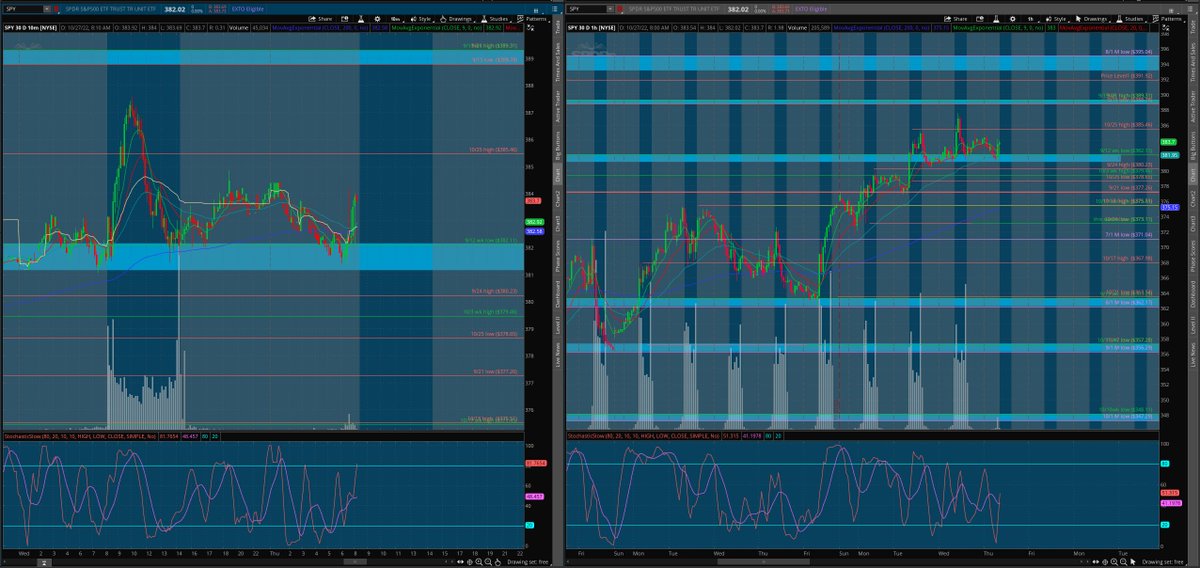Click red MovAvgExponential label in right chart
Image resolution: width=1200 pixels, height=568 pixels.
pos(1103,28)
